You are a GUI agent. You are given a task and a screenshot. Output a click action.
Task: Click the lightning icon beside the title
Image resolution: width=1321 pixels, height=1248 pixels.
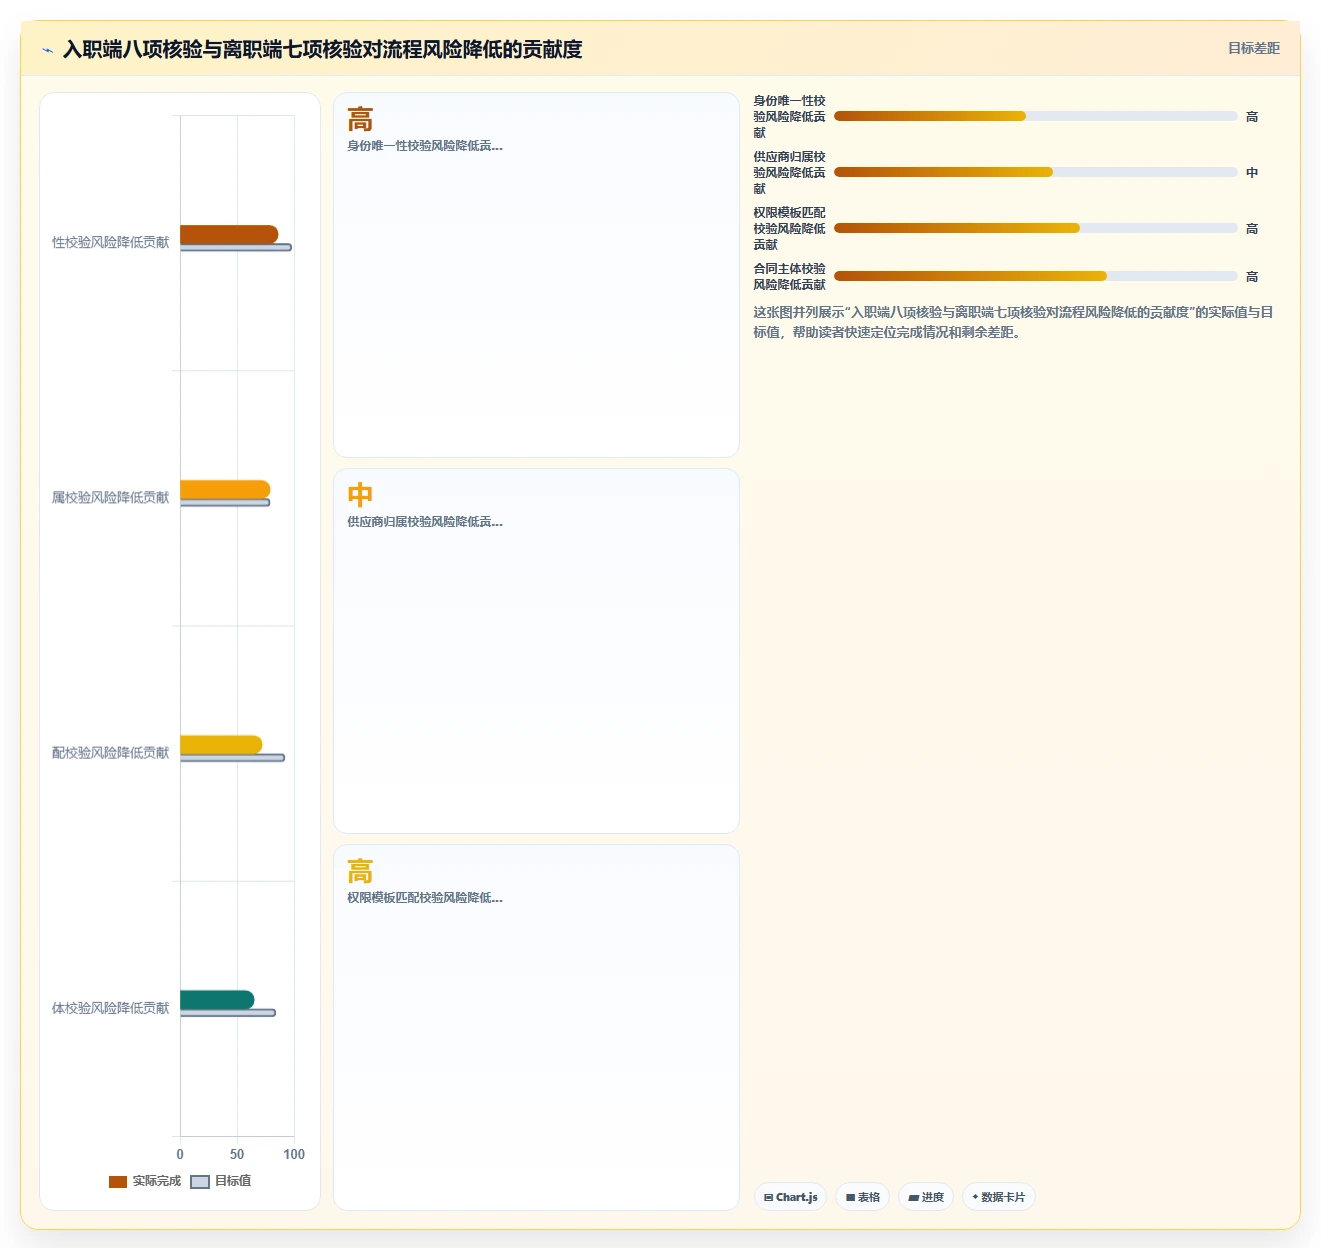(47, 50)
